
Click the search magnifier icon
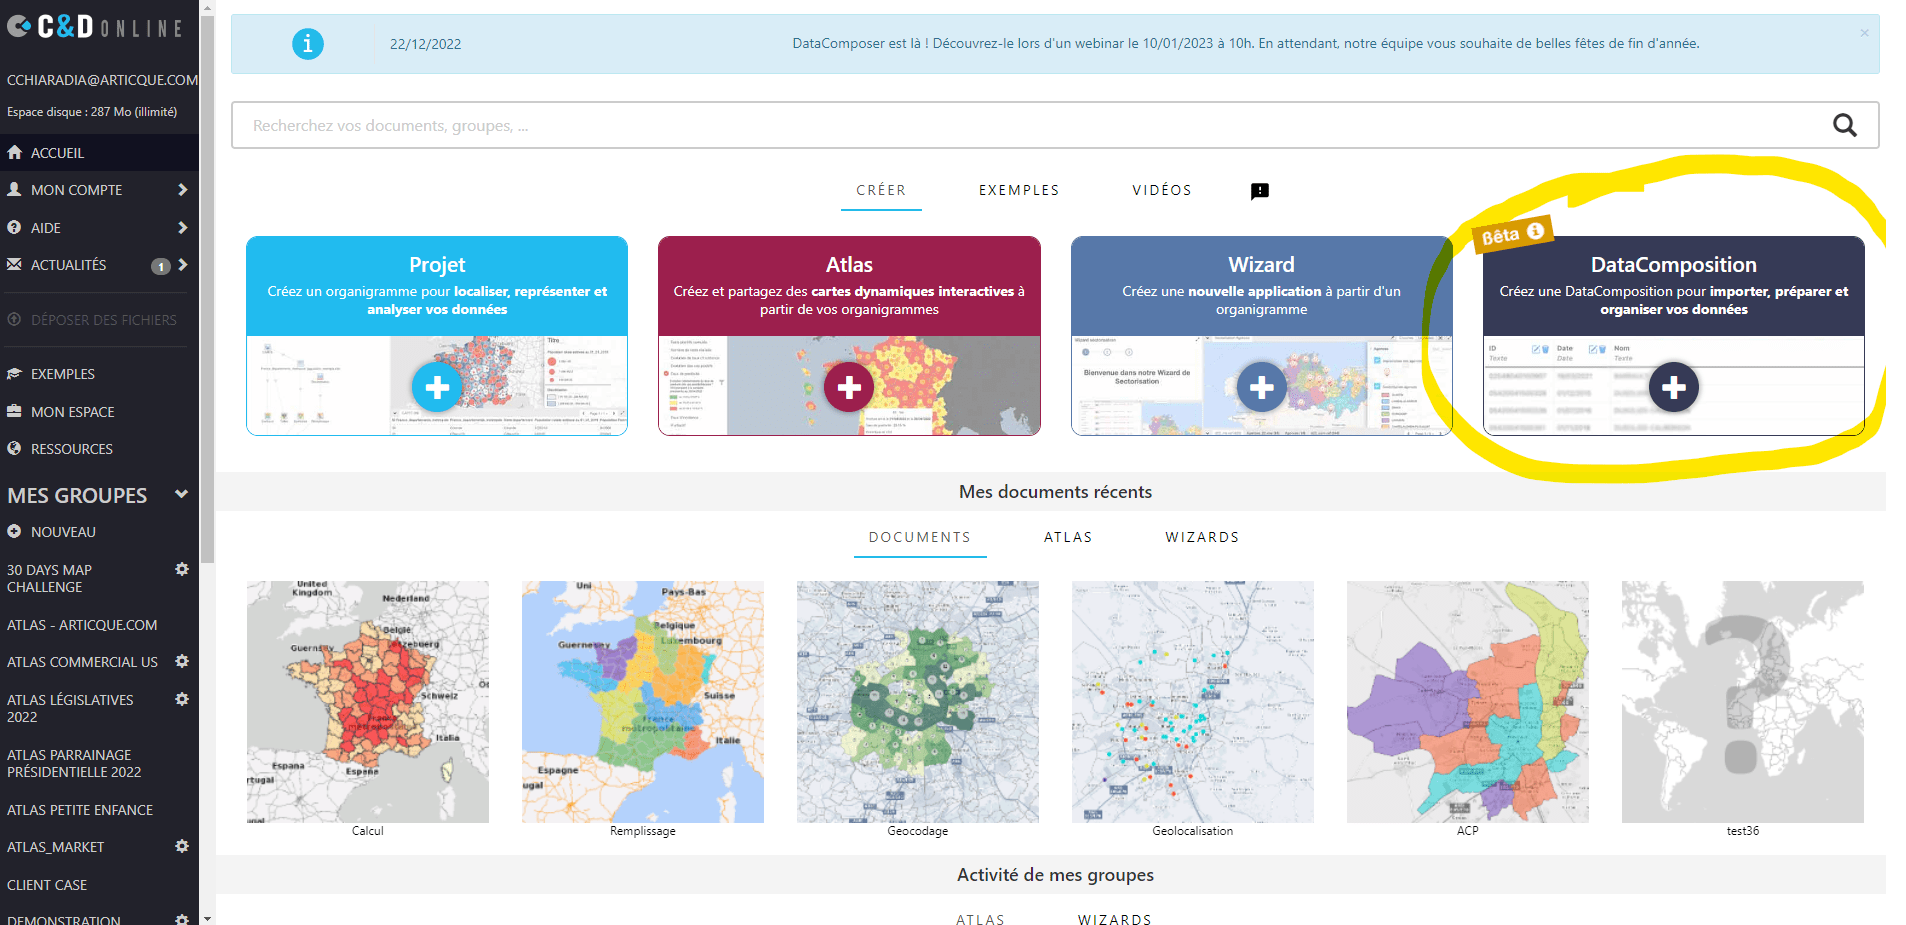click(x=1845, y=125)
